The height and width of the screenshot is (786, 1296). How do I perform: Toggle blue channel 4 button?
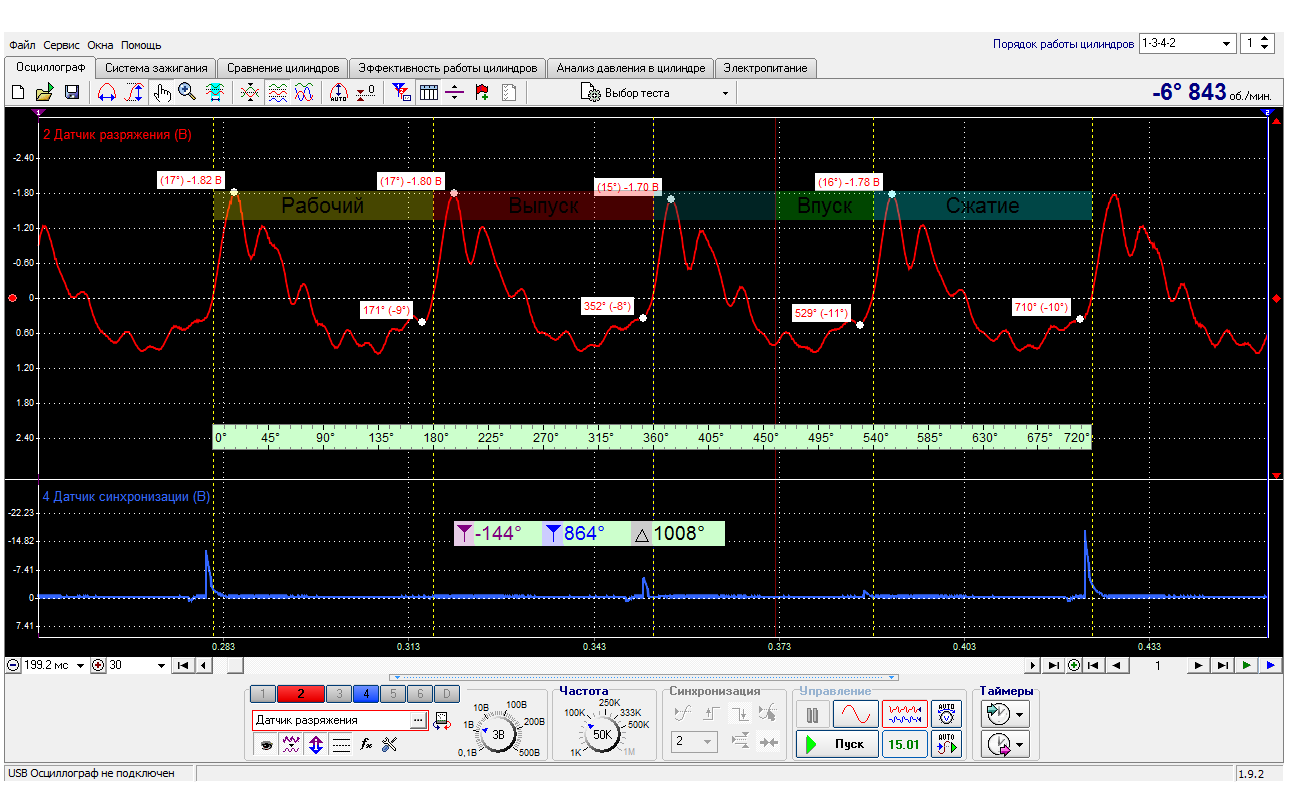366,693
